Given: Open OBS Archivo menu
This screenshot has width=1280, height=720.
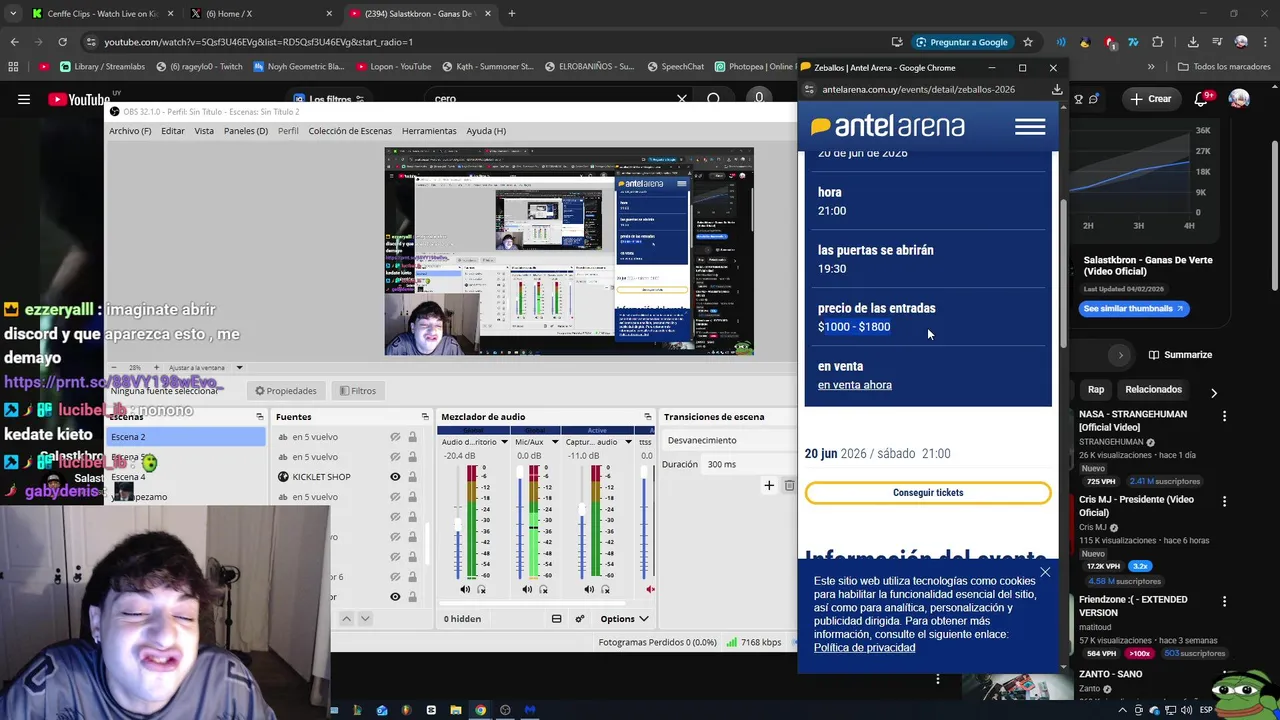Looking at the screenshot, I should click(x=130, y=131).
